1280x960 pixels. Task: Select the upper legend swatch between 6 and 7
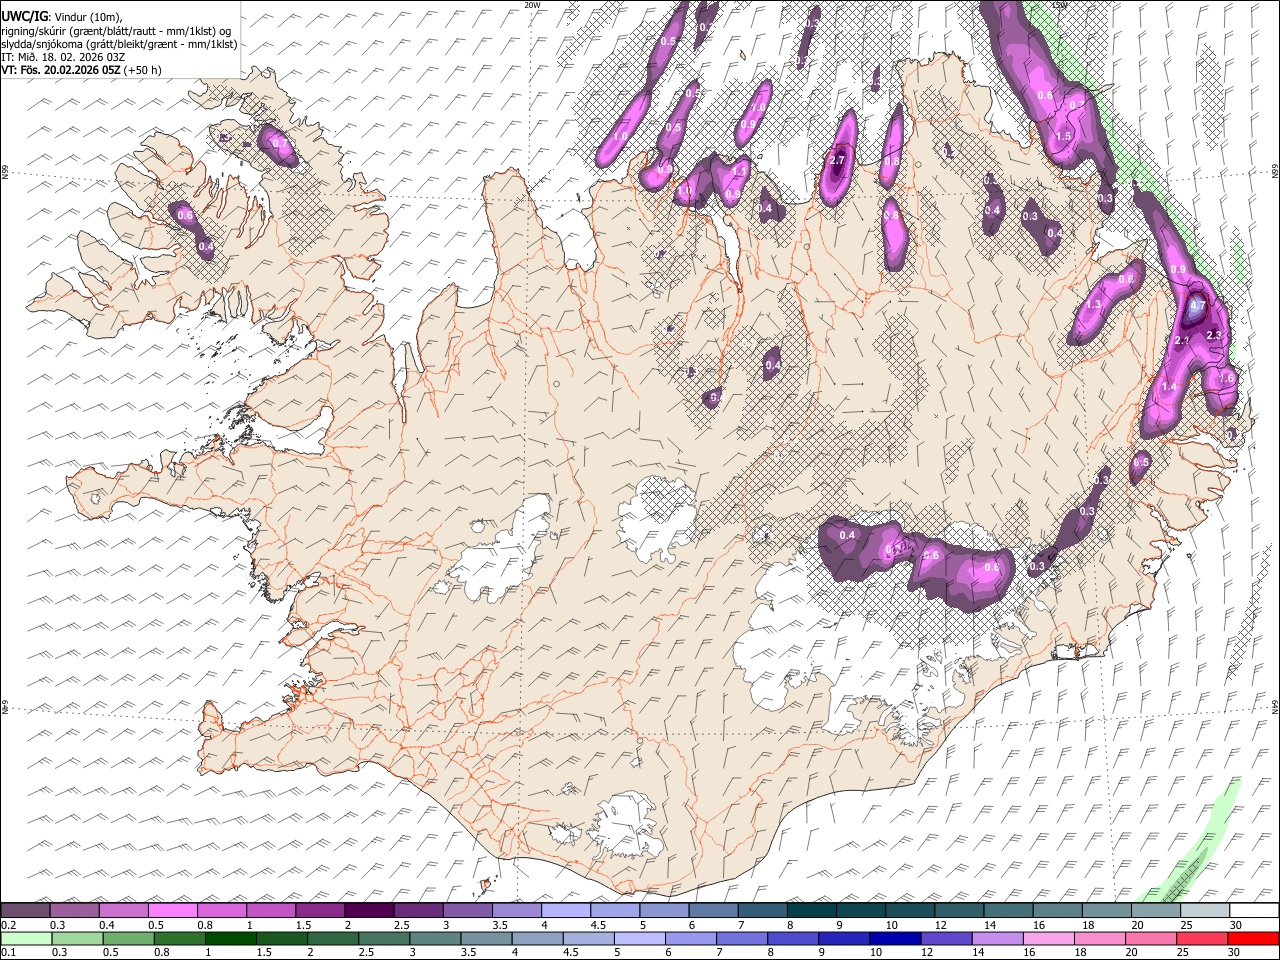point(713,910)
